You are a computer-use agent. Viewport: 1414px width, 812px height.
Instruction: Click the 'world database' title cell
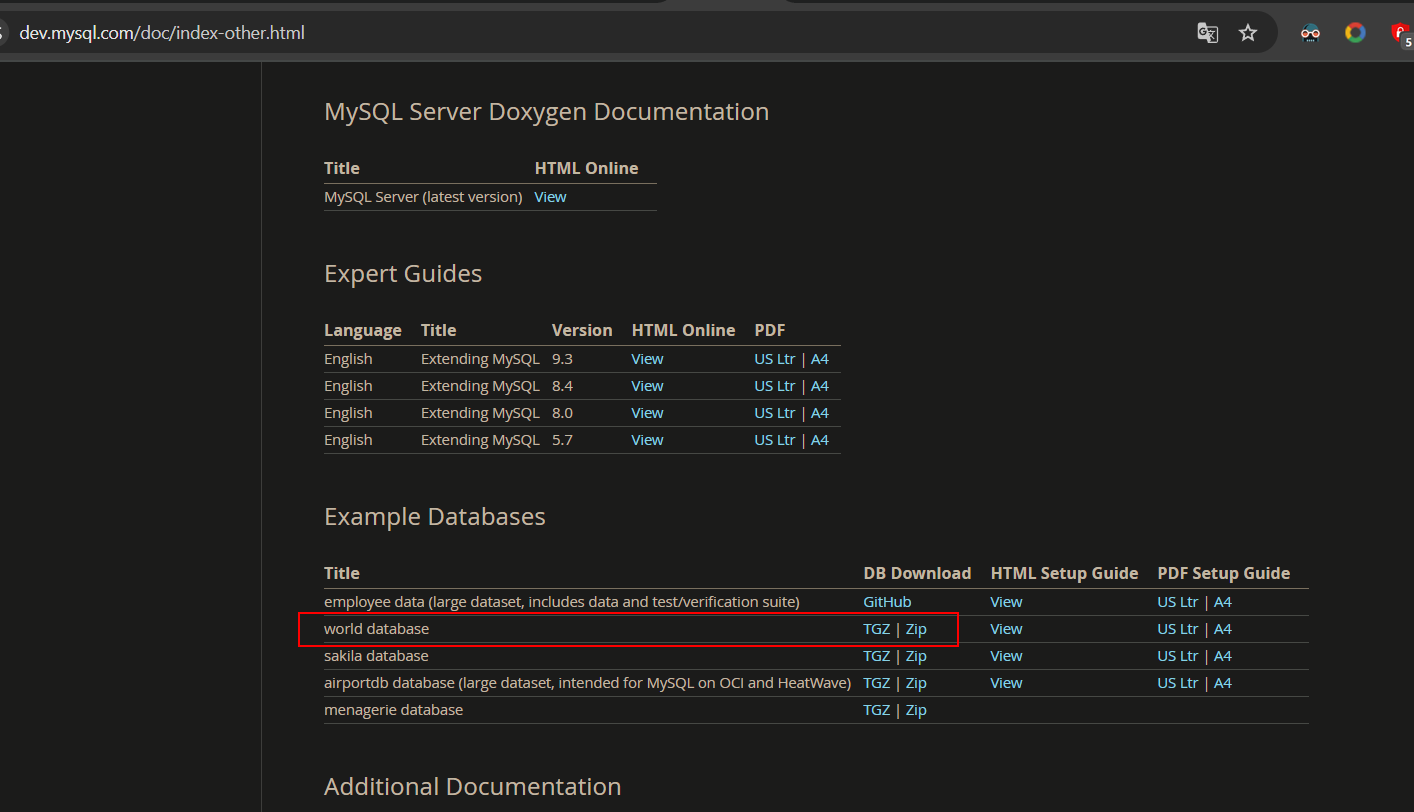point(376,629)
